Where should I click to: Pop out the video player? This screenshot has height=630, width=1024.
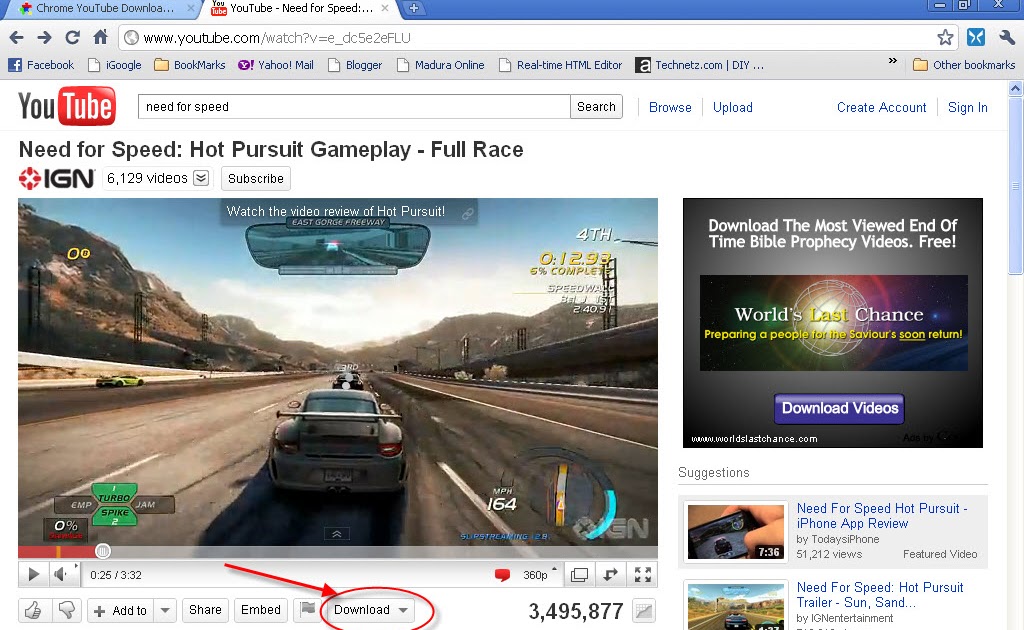tap(611, 575)
